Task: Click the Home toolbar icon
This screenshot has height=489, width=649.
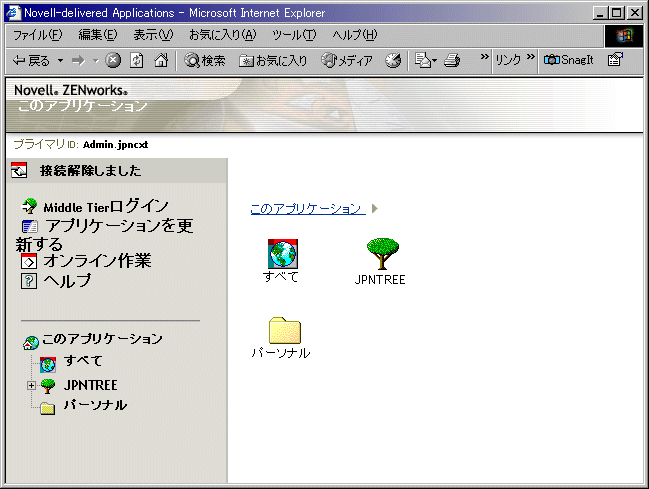Action: pyautogui.click(x=160, y=60)
